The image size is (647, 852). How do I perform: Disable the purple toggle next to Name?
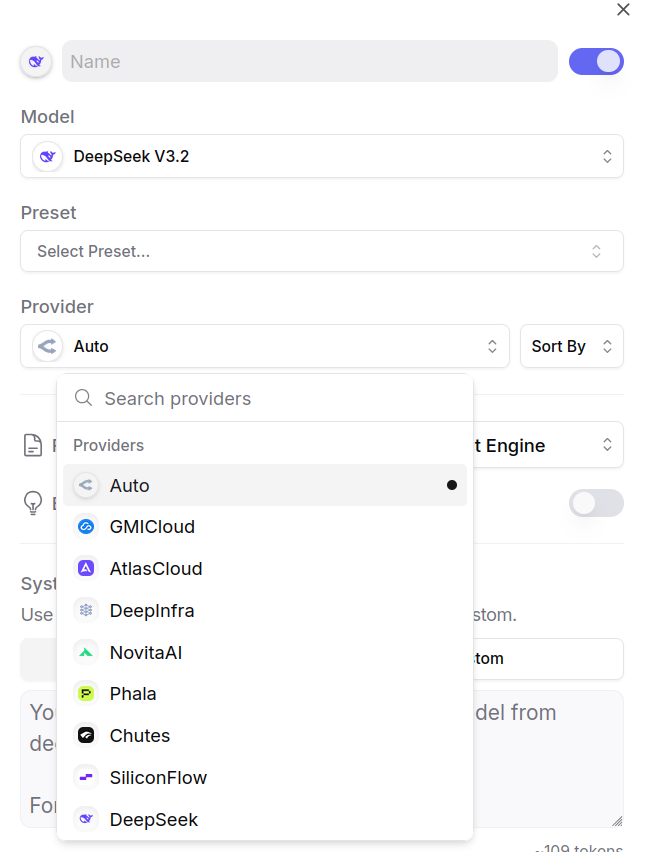coord(596,62)
